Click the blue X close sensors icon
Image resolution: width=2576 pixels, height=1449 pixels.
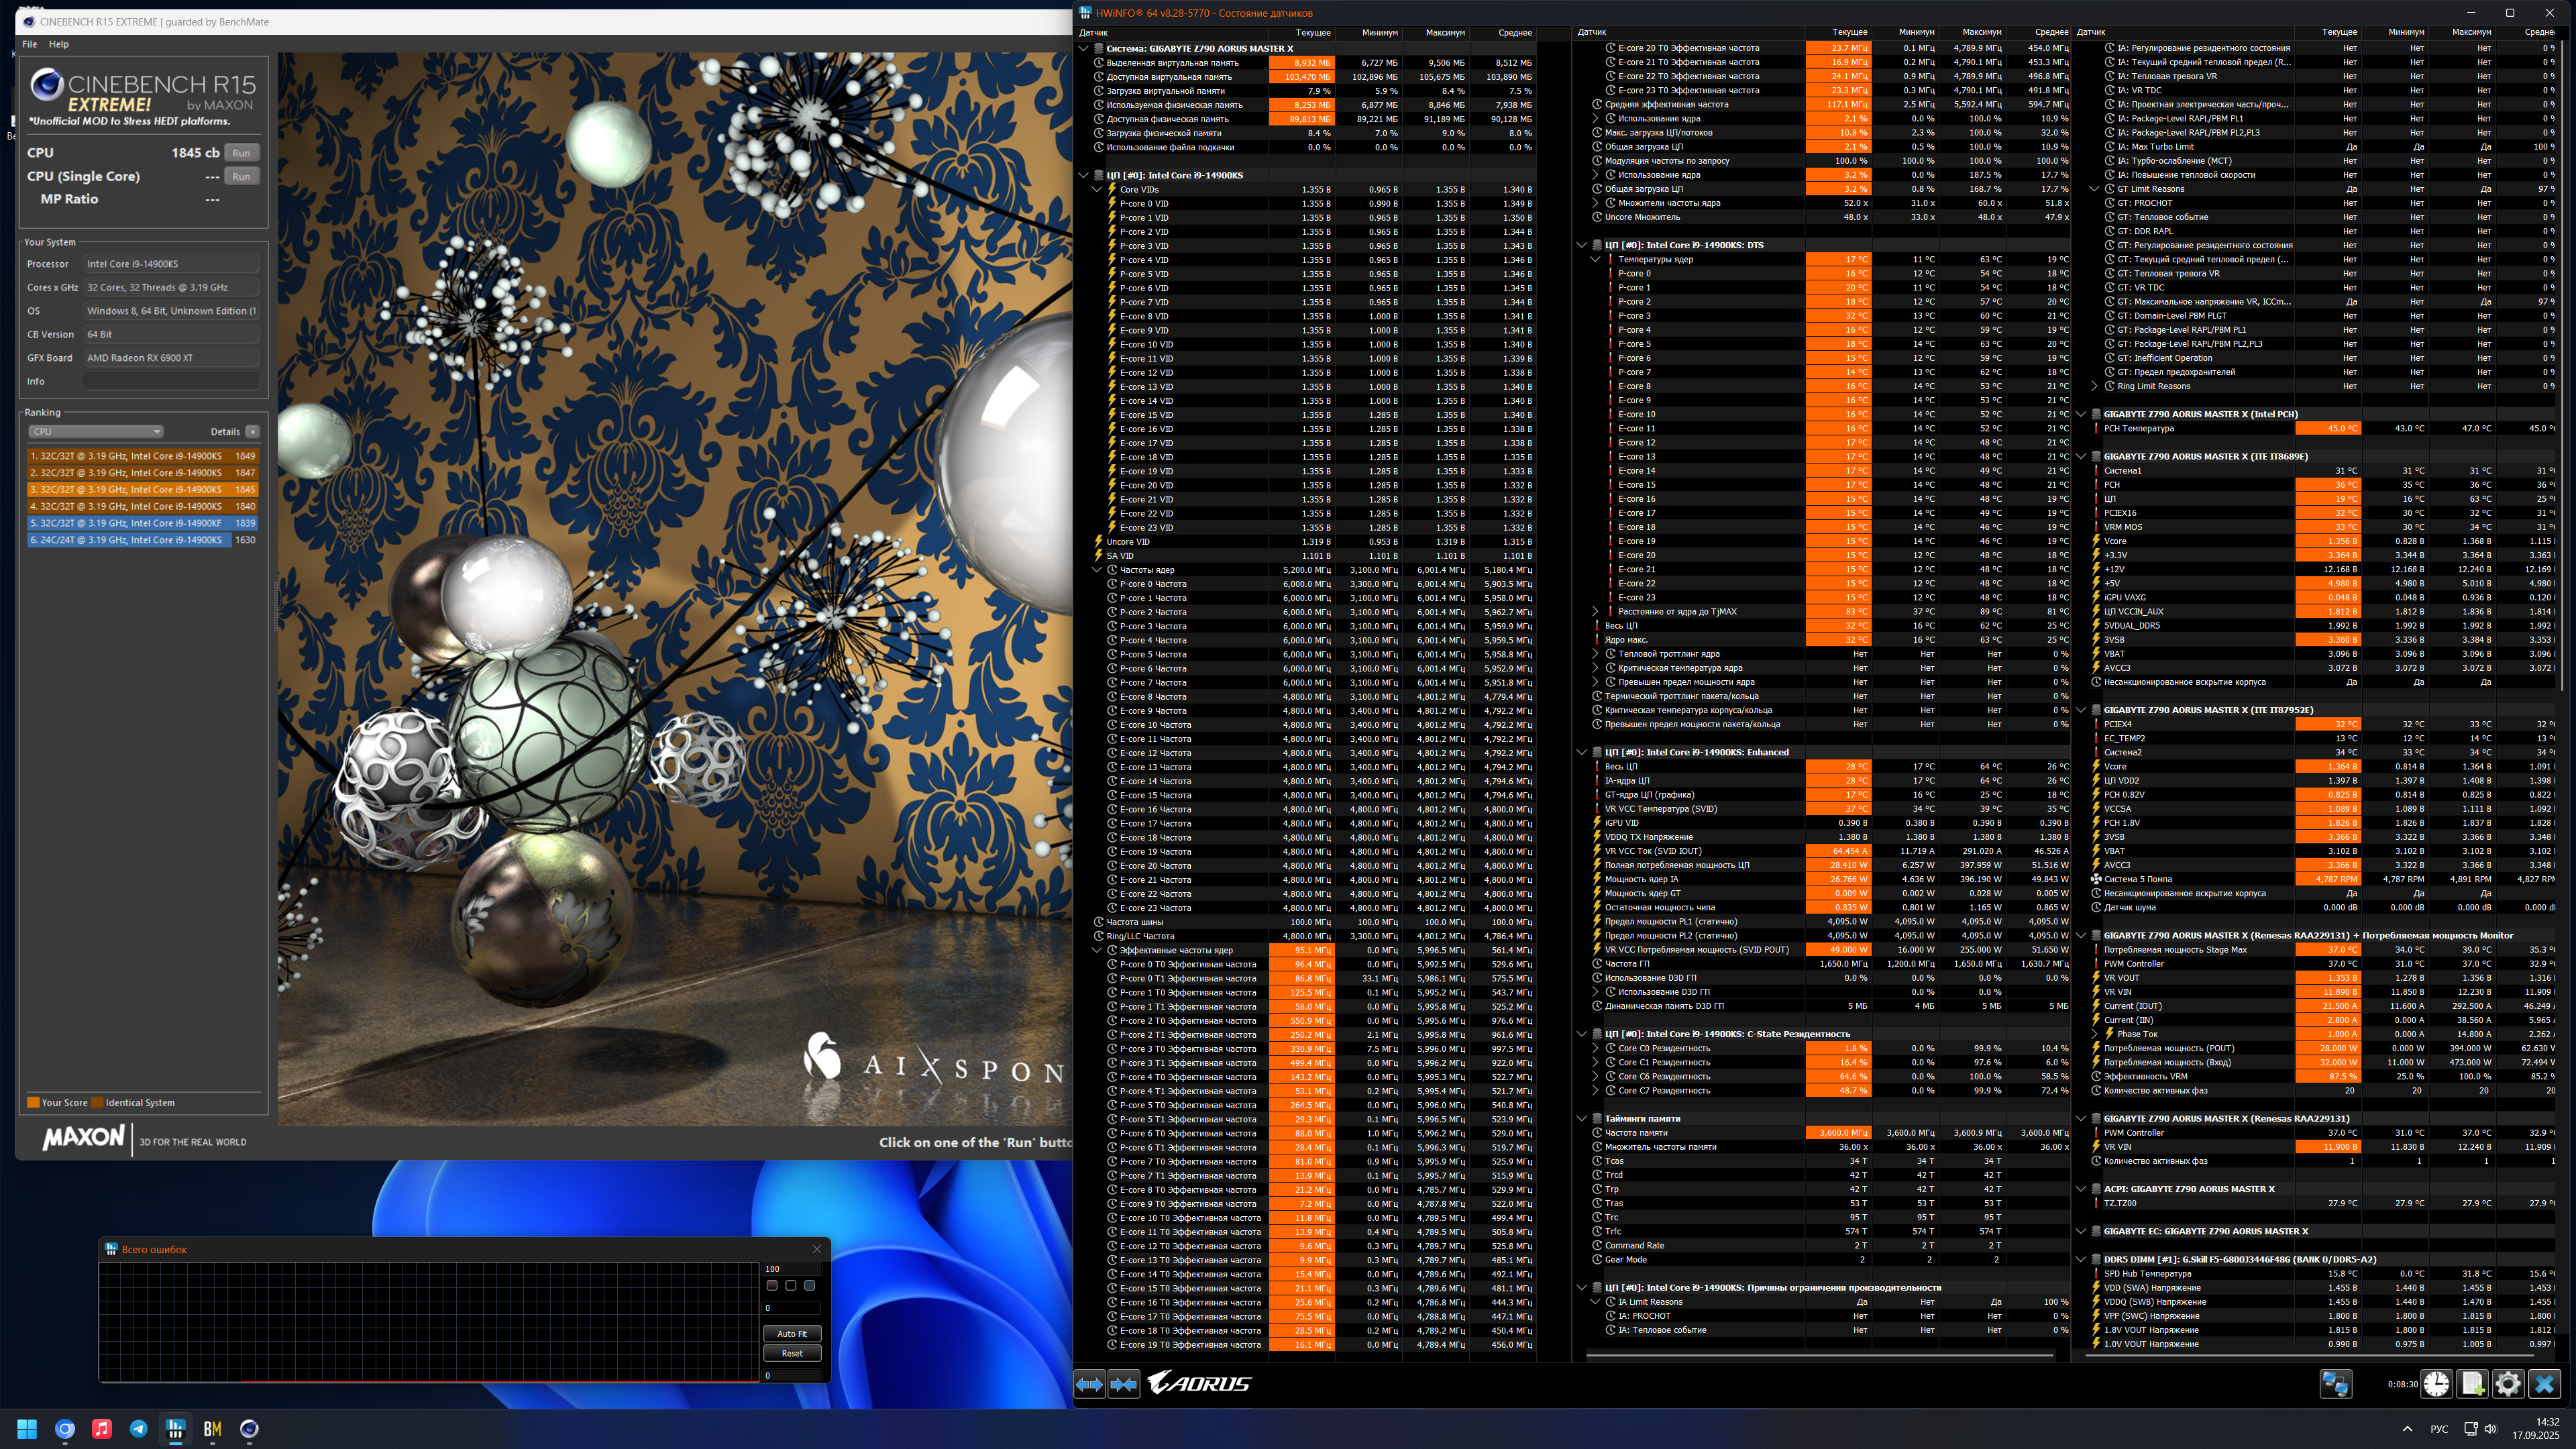(2544, 1384)
